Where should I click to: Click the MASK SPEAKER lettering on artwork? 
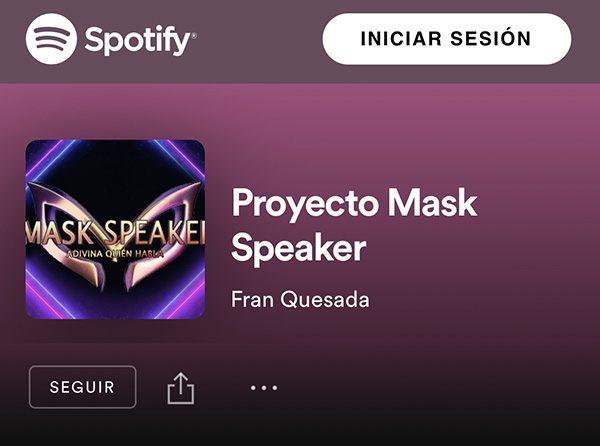point(115,232)
